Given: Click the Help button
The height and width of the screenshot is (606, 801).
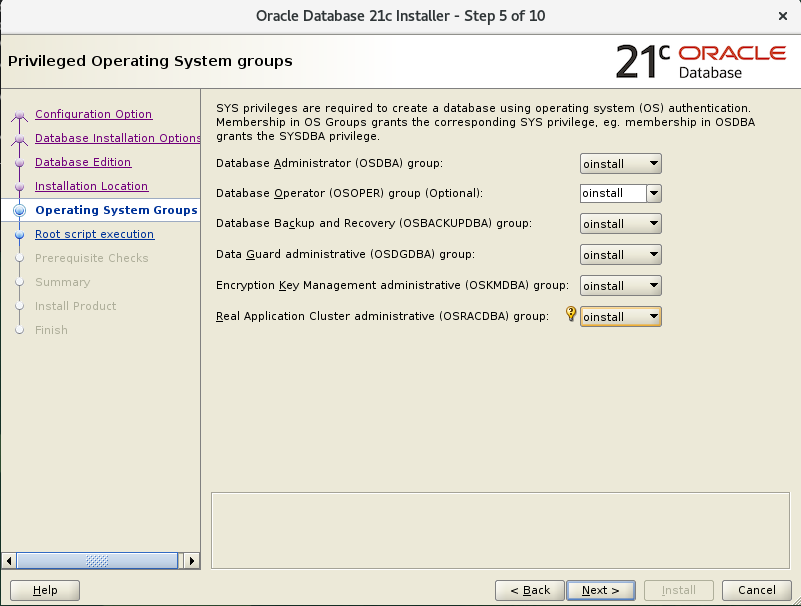Looking at the screenshot, I should click(45, 590).
